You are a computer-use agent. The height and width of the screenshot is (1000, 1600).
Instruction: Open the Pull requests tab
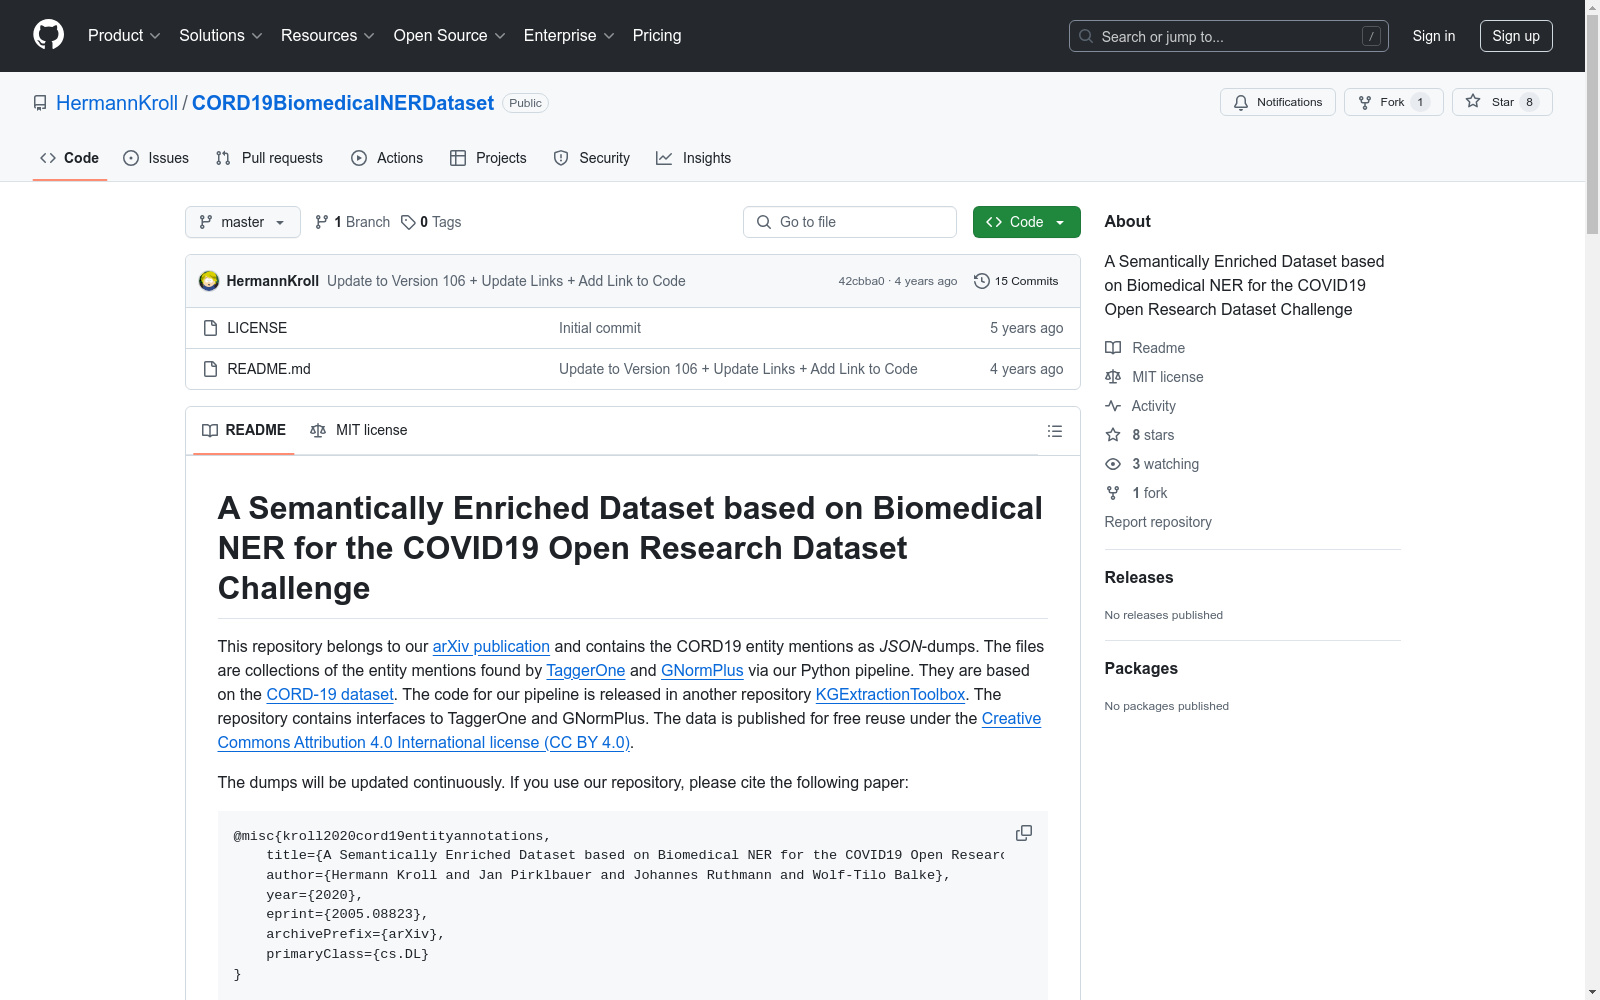[269, 158]
